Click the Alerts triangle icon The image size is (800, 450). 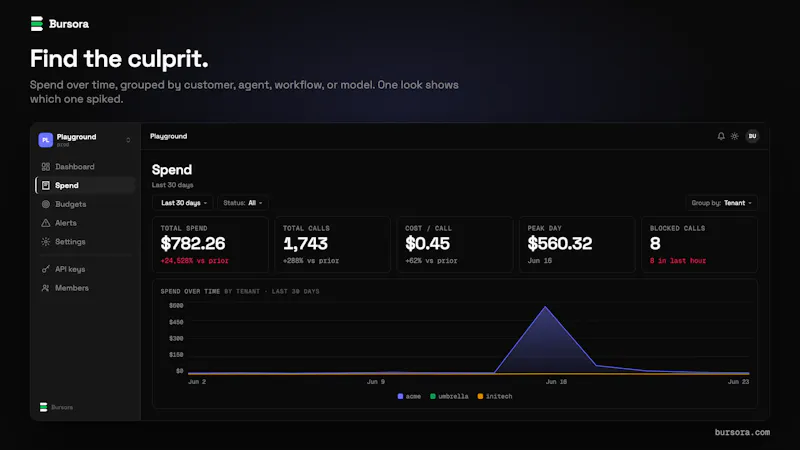point(45,223)
